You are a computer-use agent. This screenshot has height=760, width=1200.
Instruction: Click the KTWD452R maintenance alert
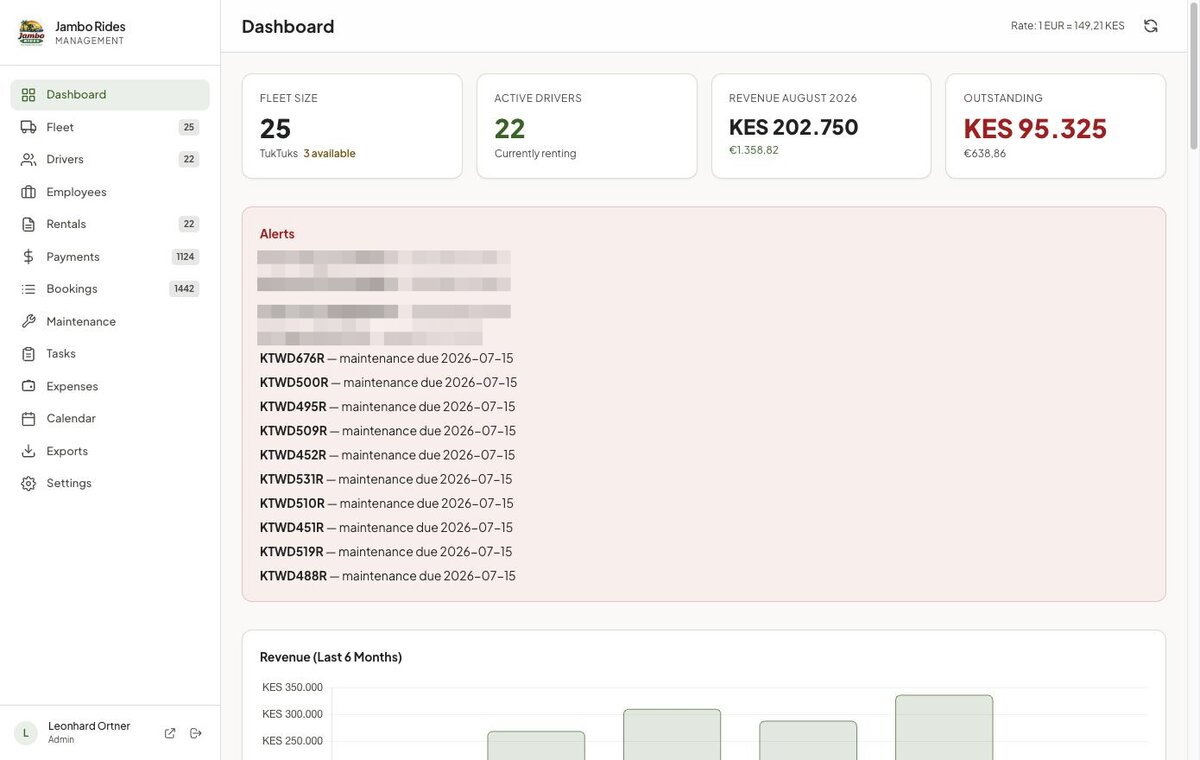(388, 455)
